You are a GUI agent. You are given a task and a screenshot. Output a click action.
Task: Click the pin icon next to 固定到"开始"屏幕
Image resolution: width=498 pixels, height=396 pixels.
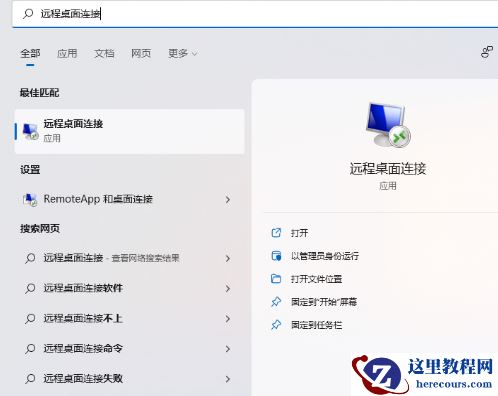(276, 302)
